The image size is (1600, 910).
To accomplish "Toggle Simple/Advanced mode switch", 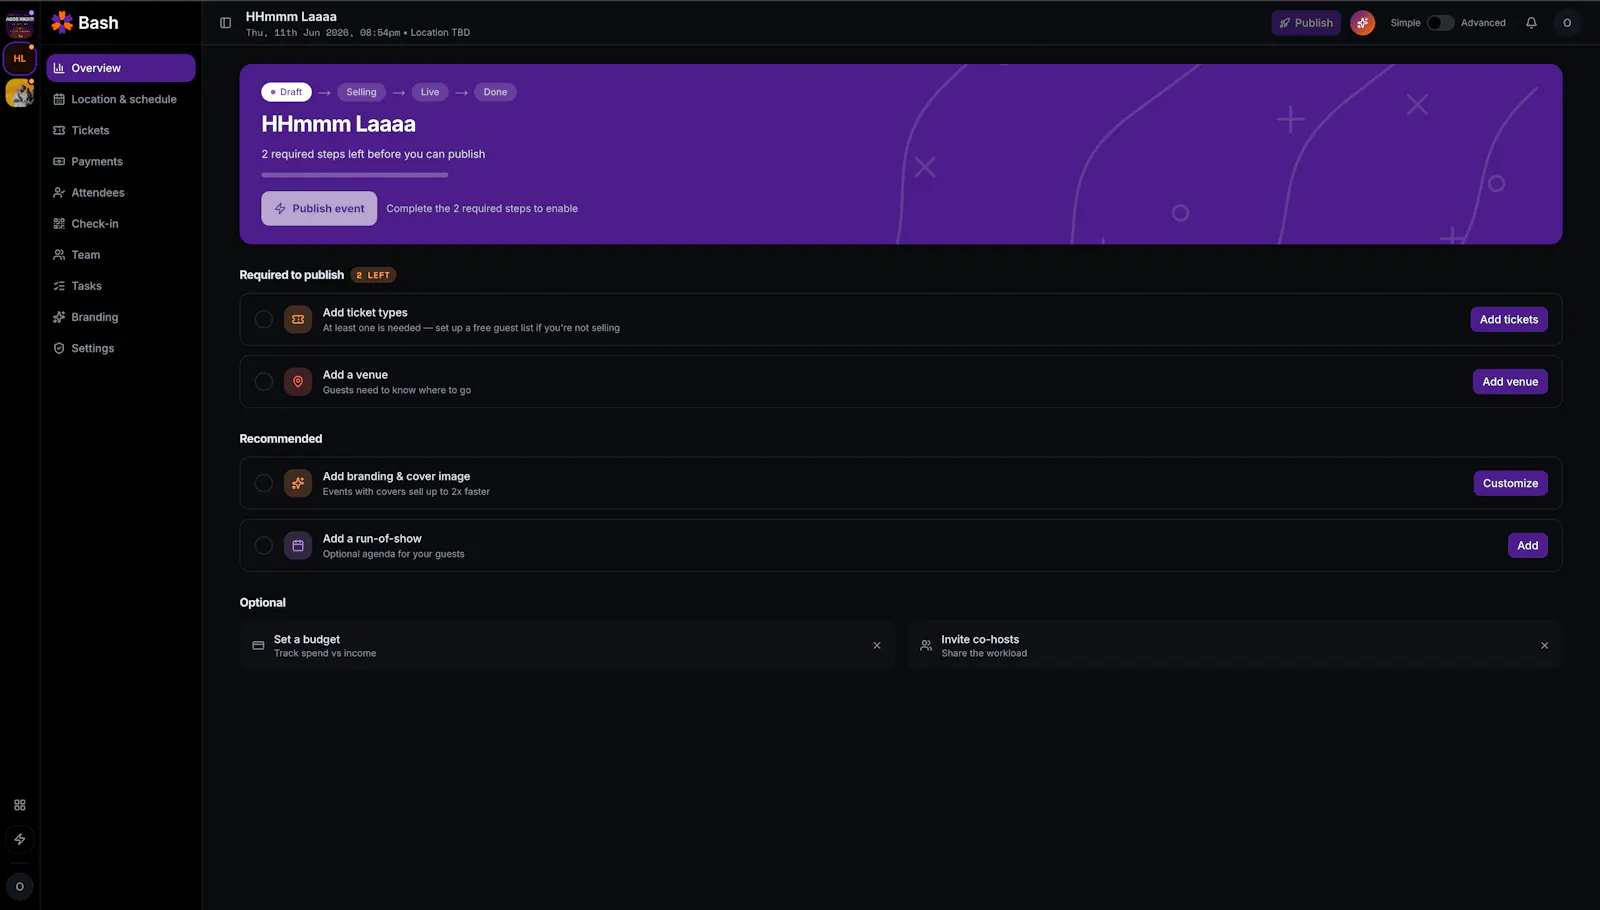I will (1440, 23).
